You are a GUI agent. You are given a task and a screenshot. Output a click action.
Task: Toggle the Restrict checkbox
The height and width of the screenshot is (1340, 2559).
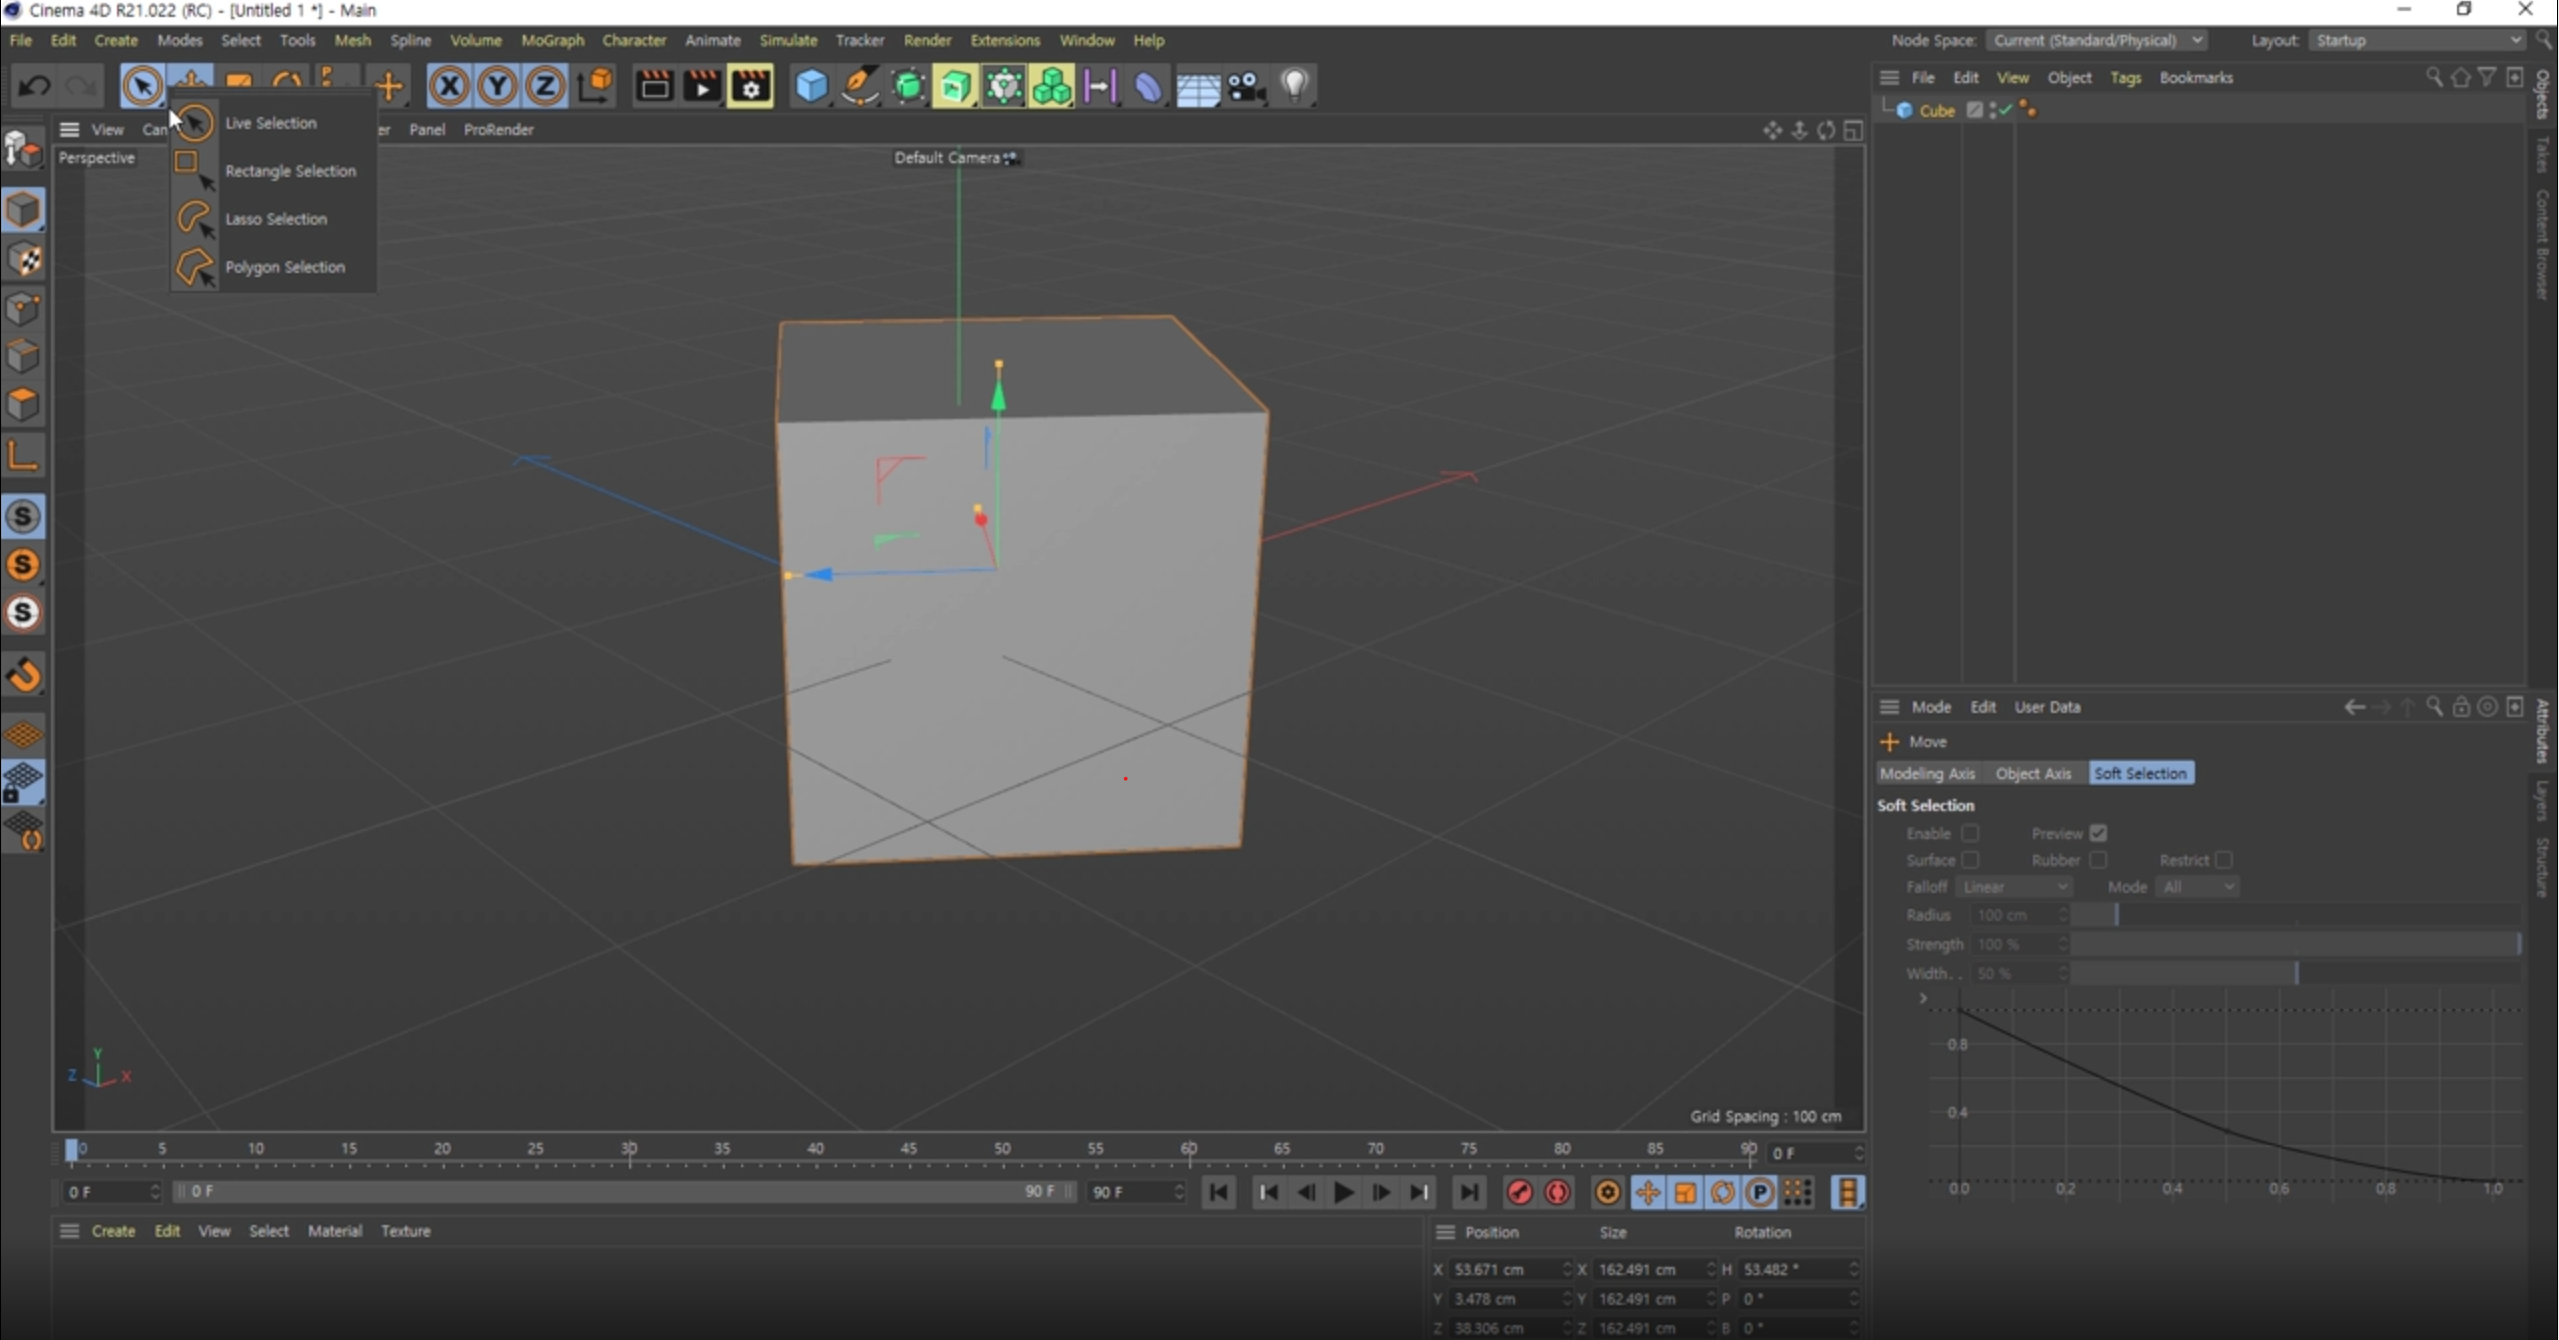click(2222, 860)
